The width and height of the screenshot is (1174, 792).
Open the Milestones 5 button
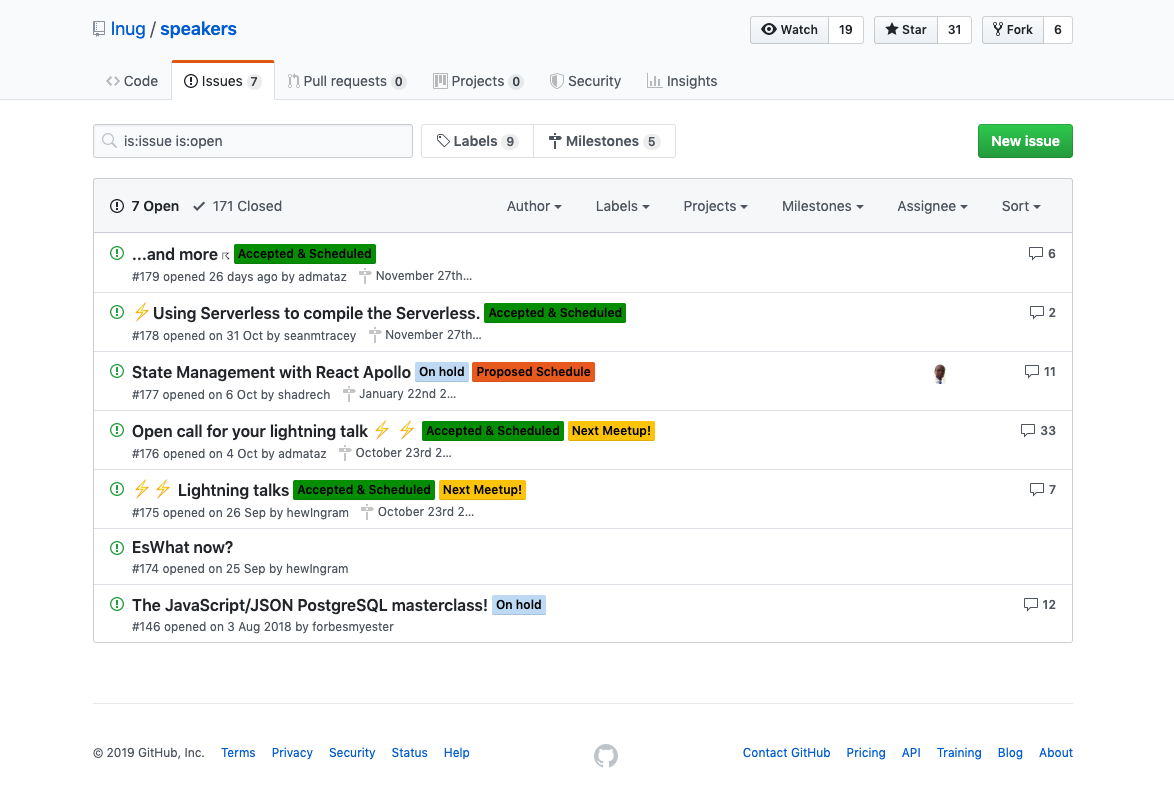coord(604,141)
